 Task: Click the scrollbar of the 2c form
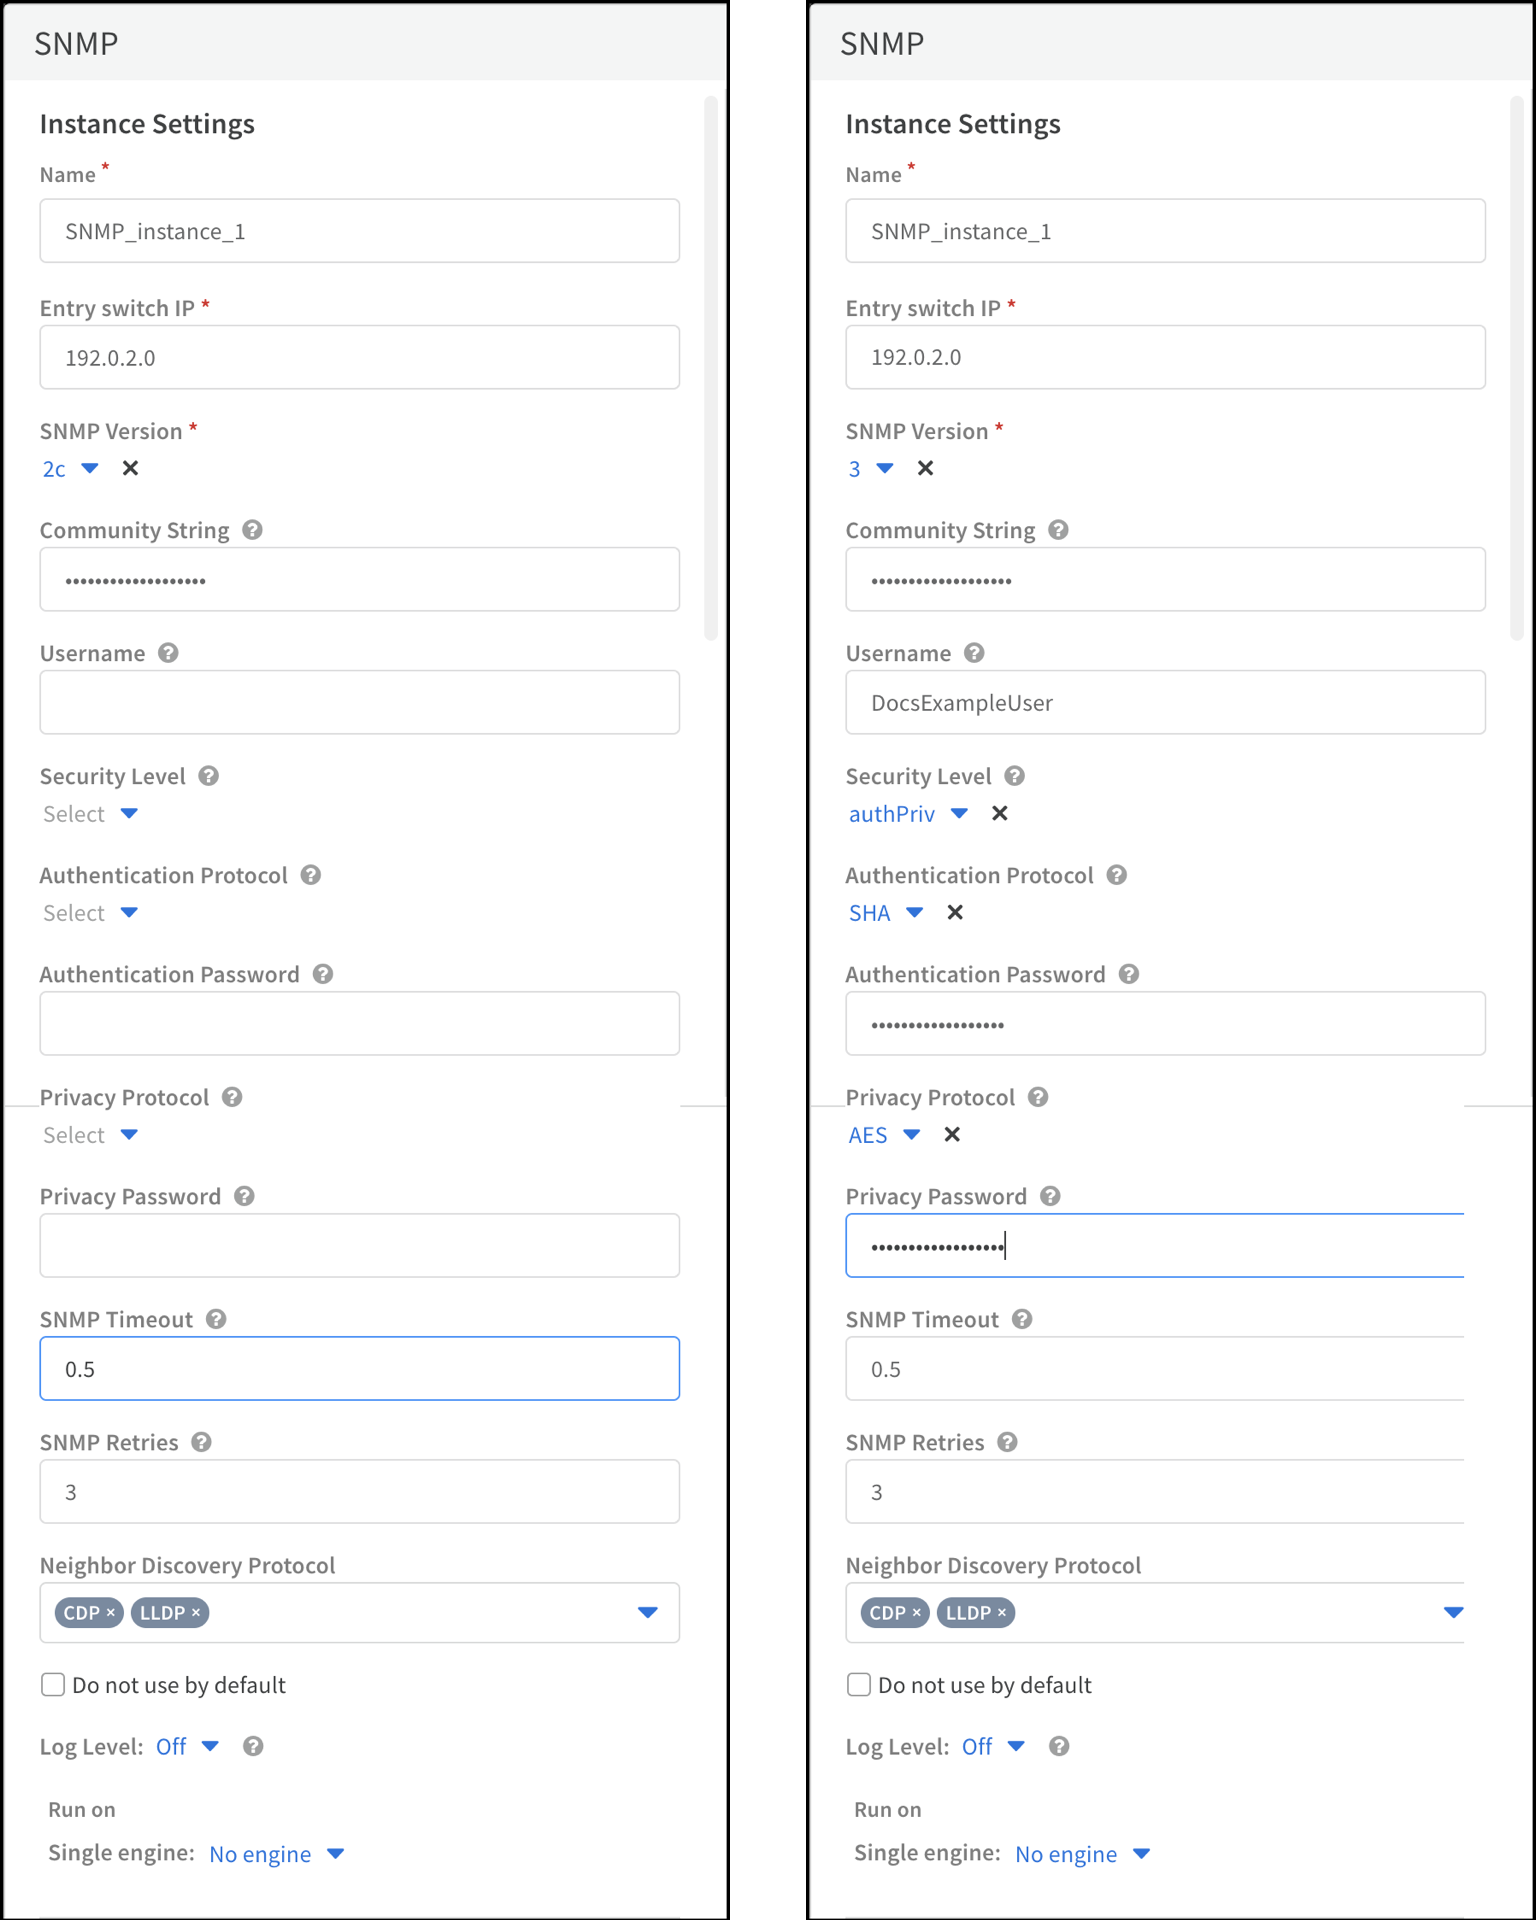711,370
